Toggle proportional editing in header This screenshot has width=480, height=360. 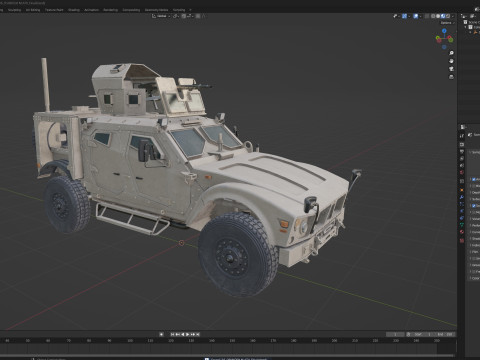198,16
